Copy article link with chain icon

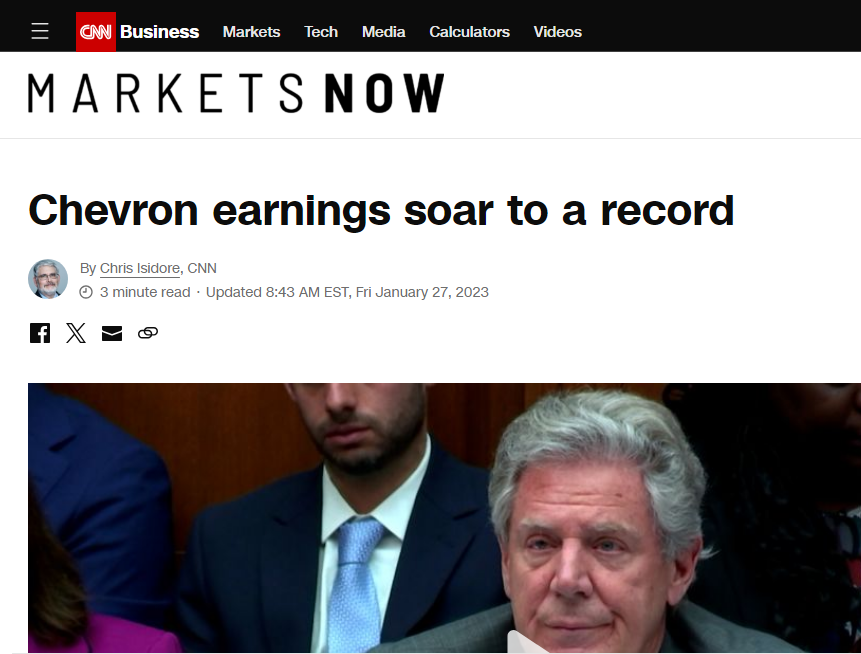pos(148,333)
